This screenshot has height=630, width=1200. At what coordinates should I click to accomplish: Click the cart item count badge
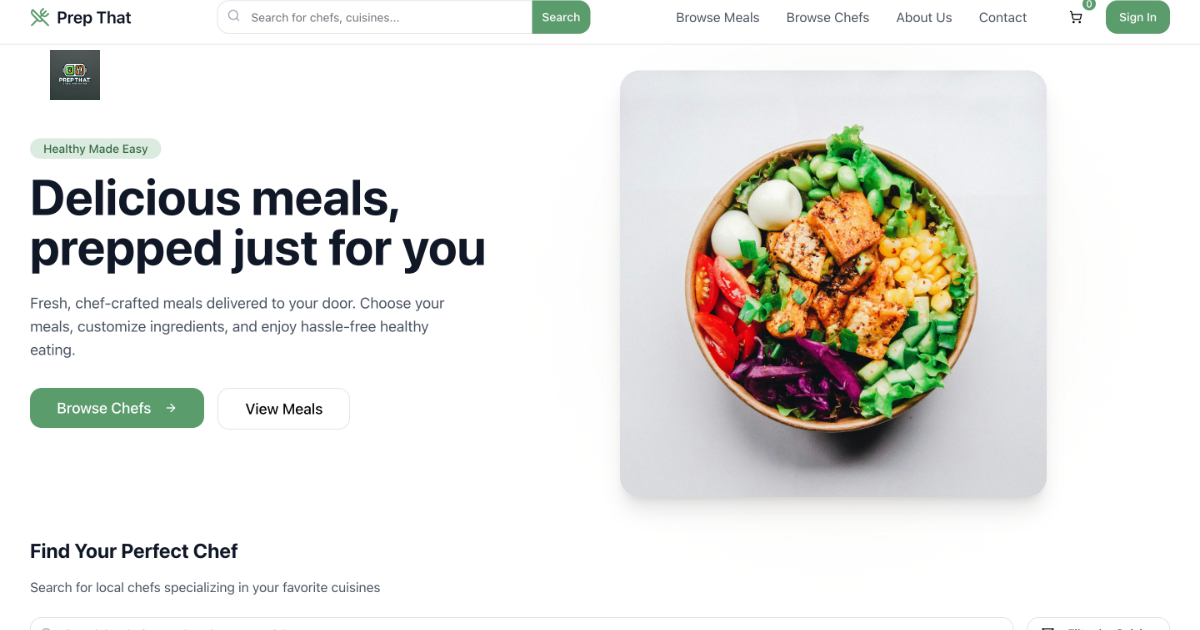[x=1088, y=5]
